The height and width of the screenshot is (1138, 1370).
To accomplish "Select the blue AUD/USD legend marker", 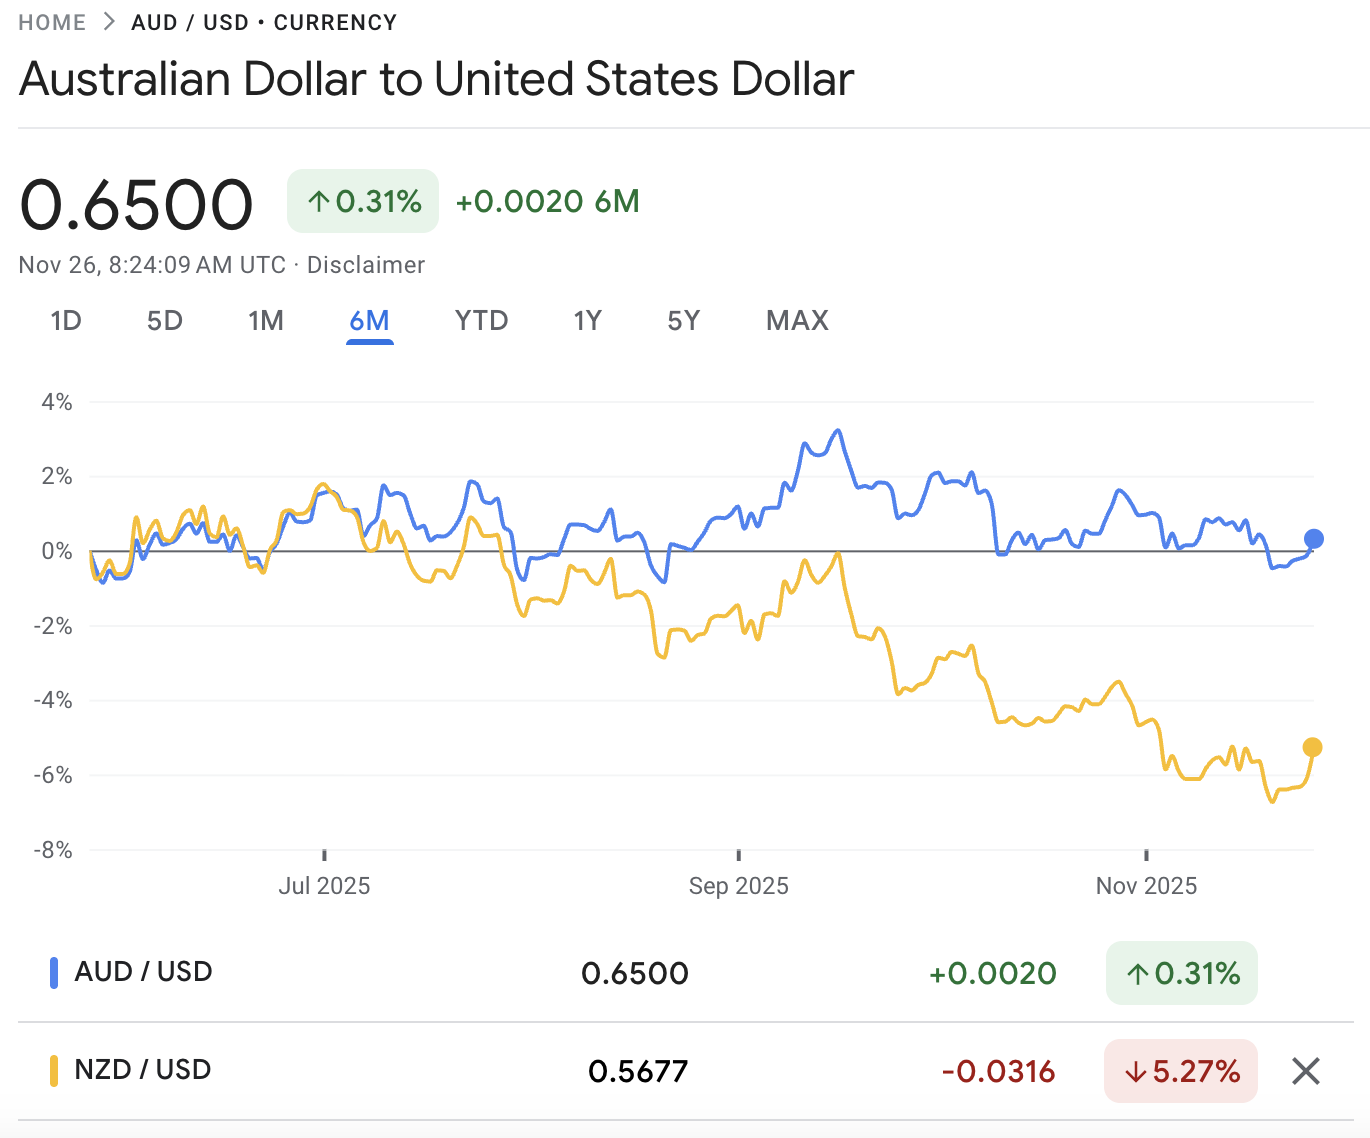I will tap(54, 971).
